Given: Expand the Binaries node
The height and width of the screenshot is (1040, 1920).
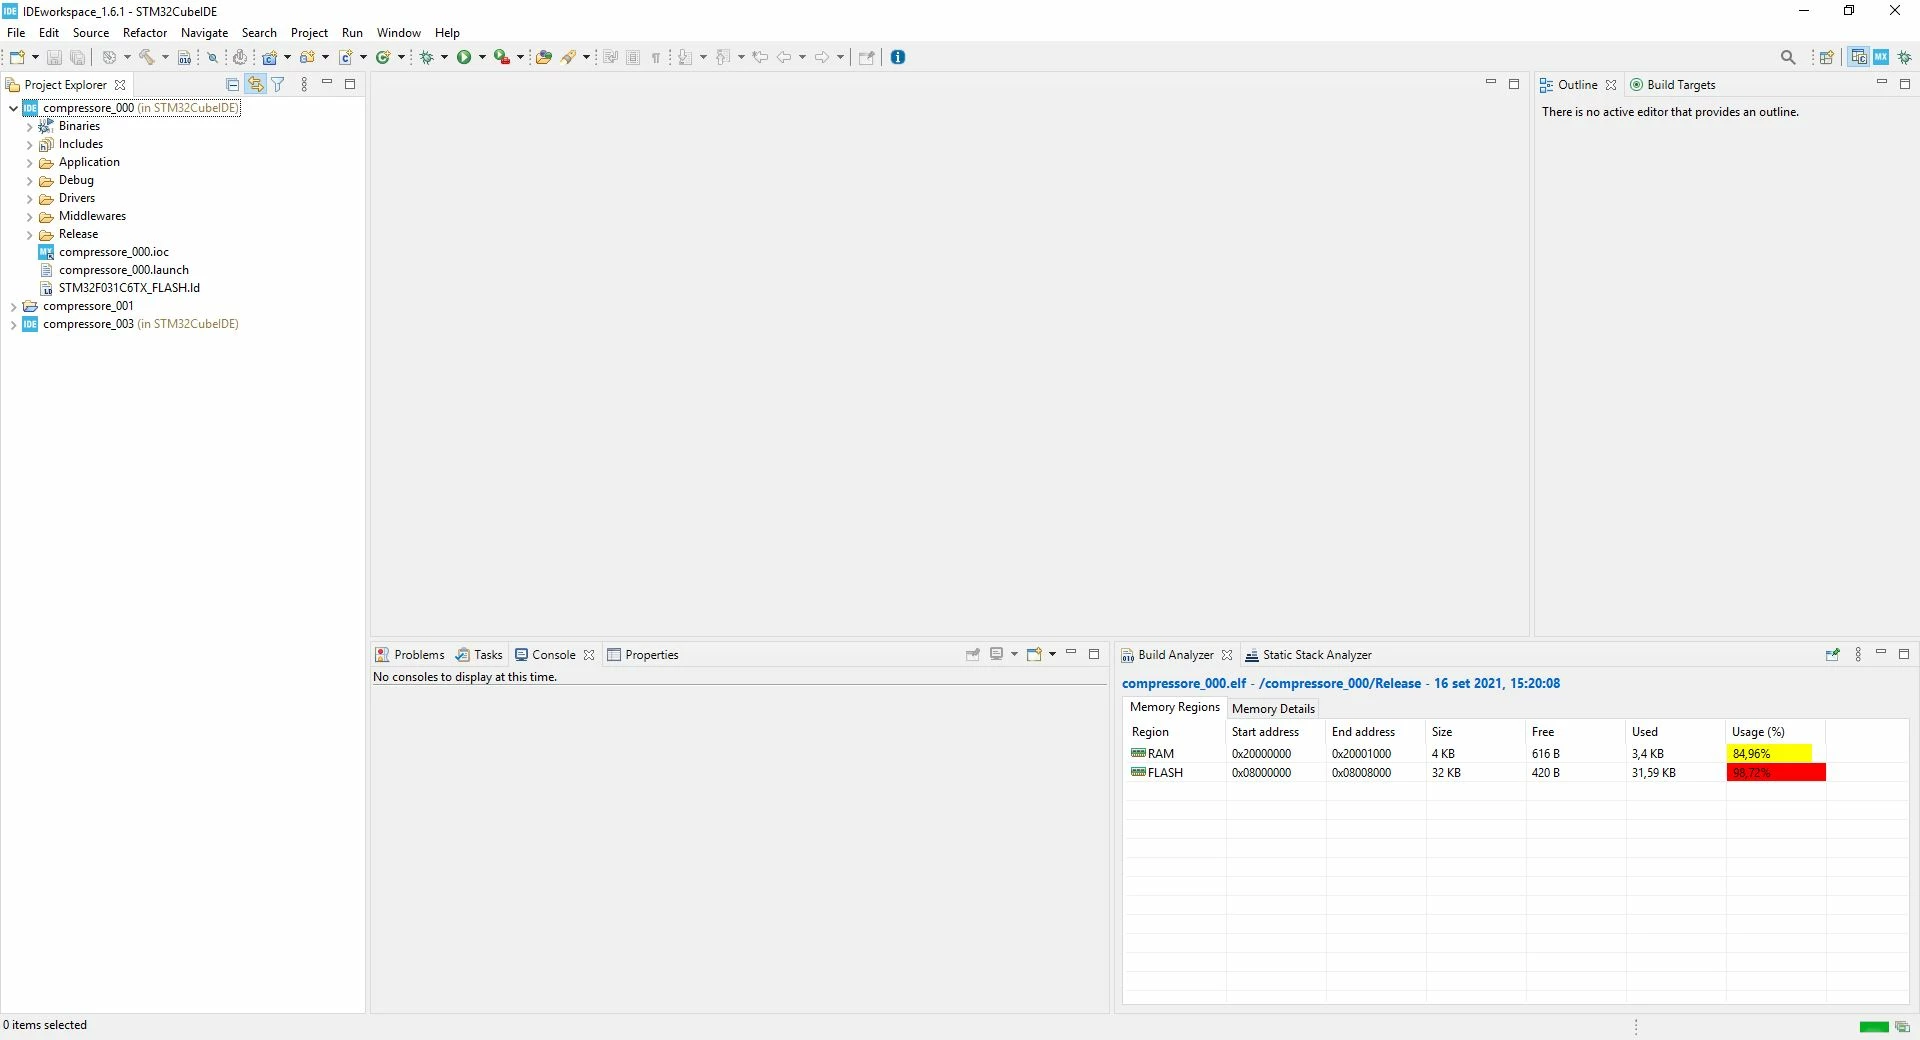Looking at the screenshot, I should tap(29, 126).
